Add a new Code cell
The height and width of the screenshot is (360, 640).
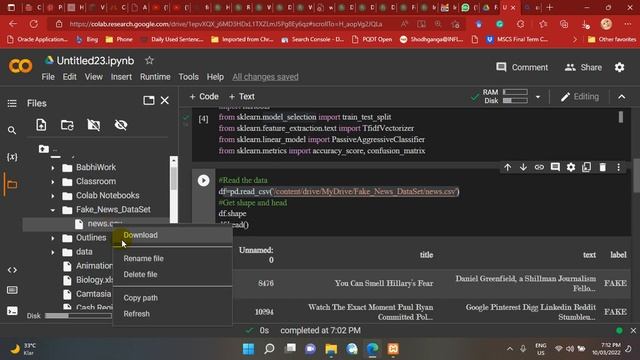[x=204, y=97]
